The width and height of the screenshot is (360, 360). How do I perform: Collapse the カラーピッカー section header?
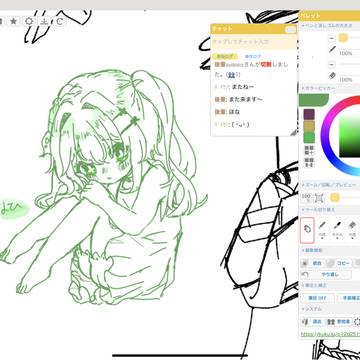[330, 88]
